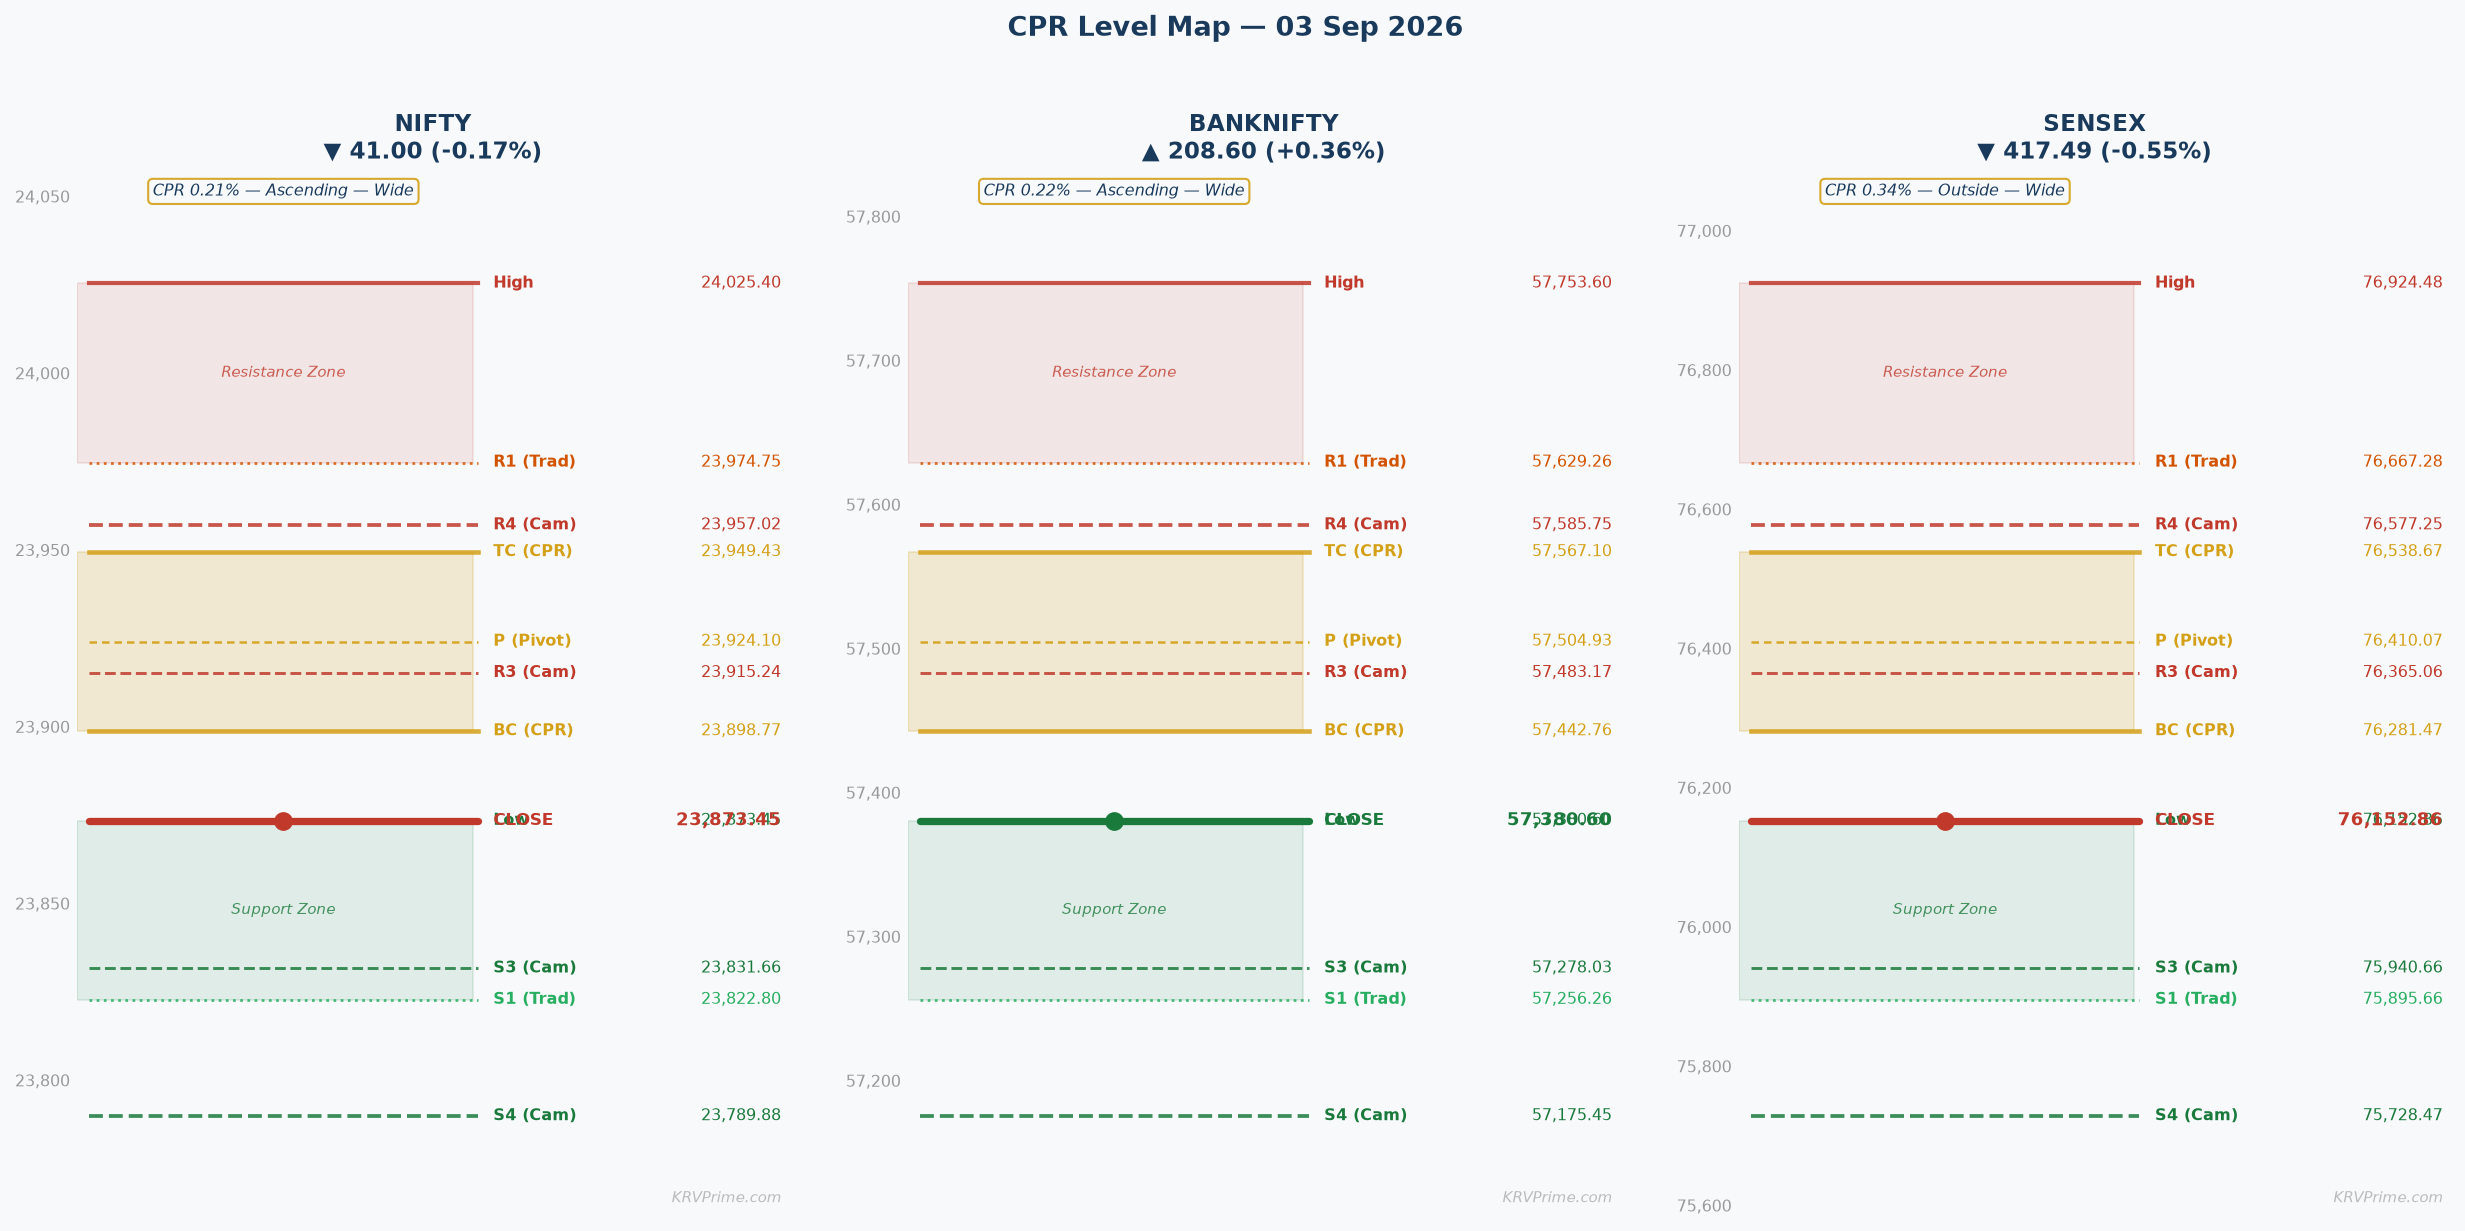Click the BANKNIFTY BC (CPR) value 57,442.76
The height and width of the screenshot is (1231, 2465).
tap(1572, 731)
